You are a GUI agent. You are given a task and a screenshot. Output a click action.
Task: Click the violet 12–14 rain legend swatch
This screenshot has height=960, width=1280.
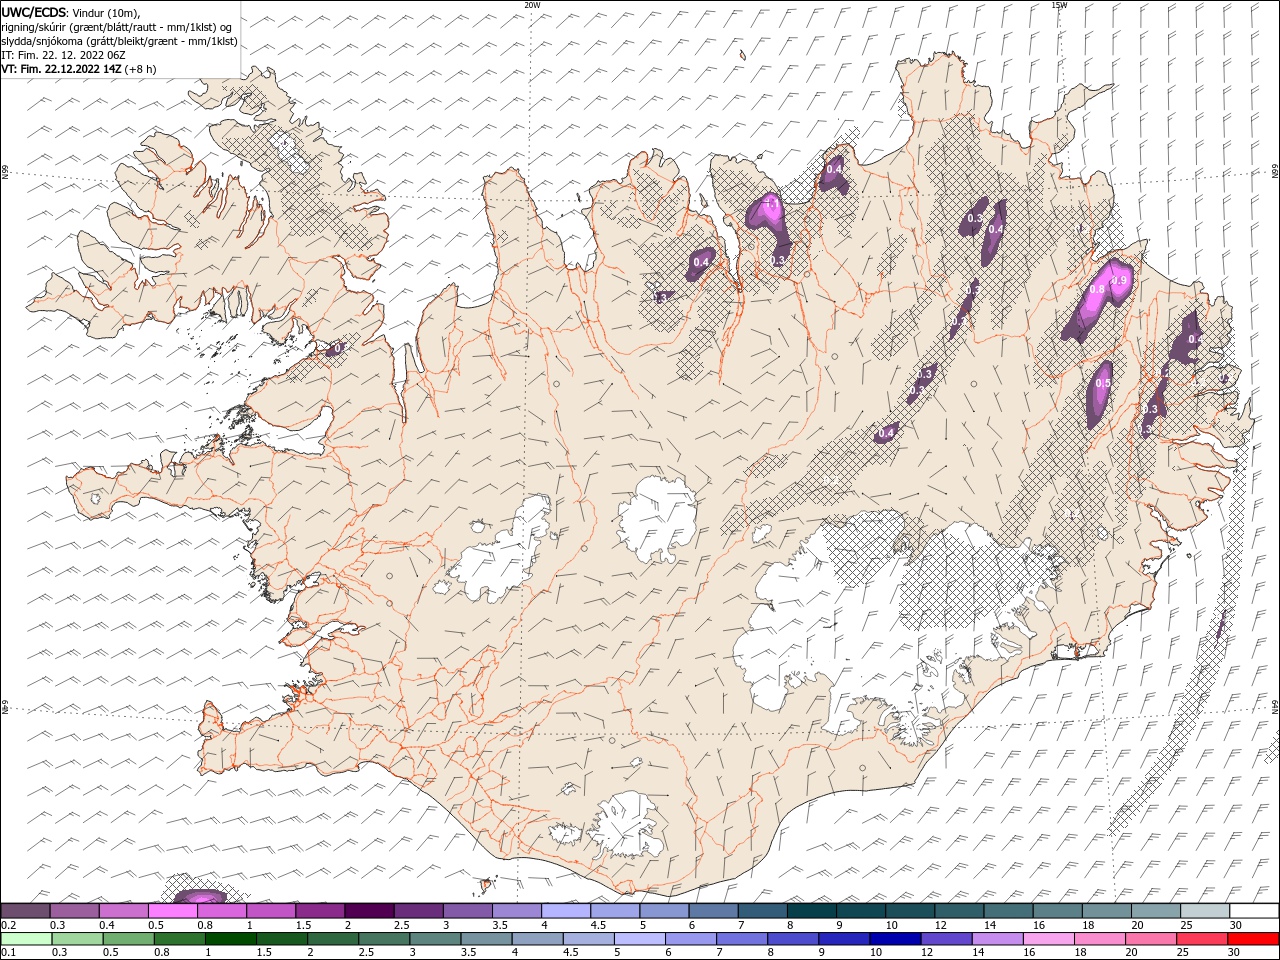click(945, 939)
